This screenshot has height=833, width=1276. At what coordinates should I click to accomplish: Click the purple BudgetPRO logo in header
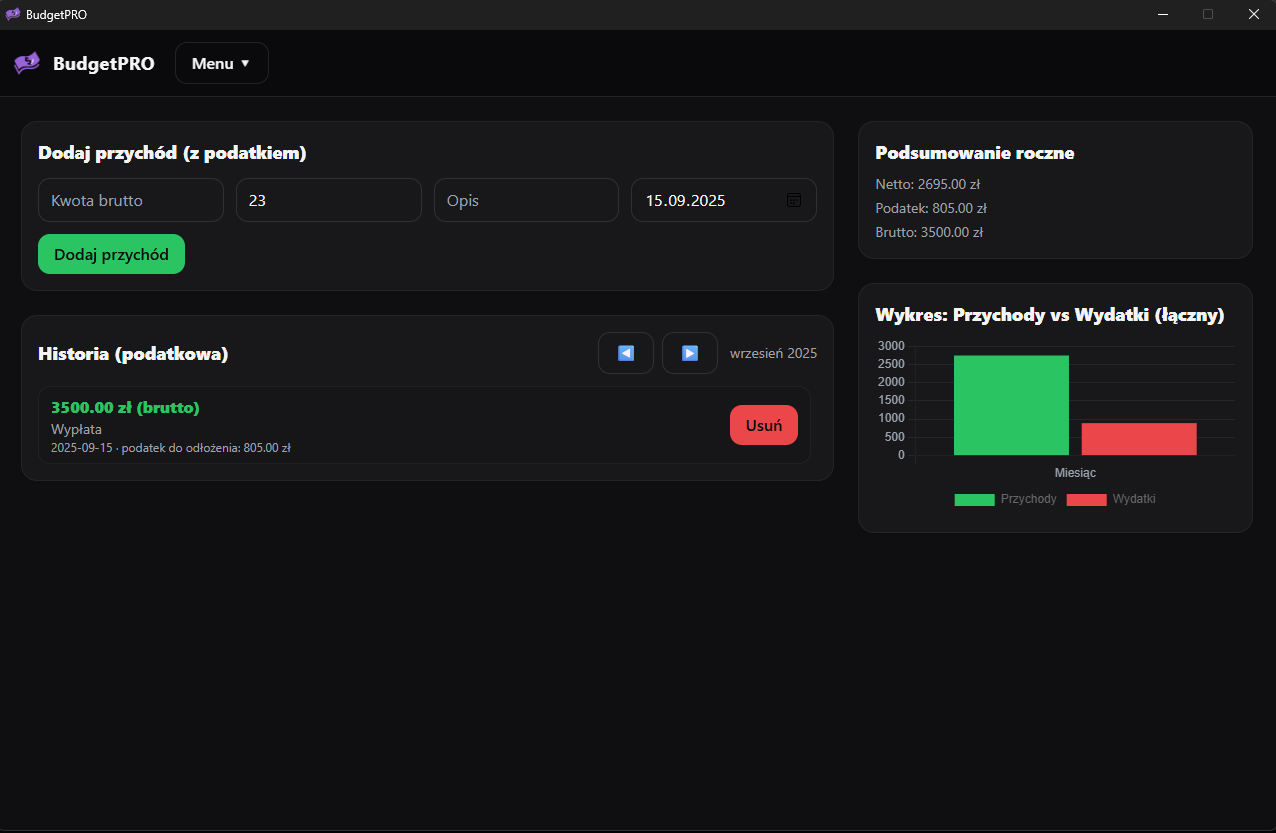27,63
